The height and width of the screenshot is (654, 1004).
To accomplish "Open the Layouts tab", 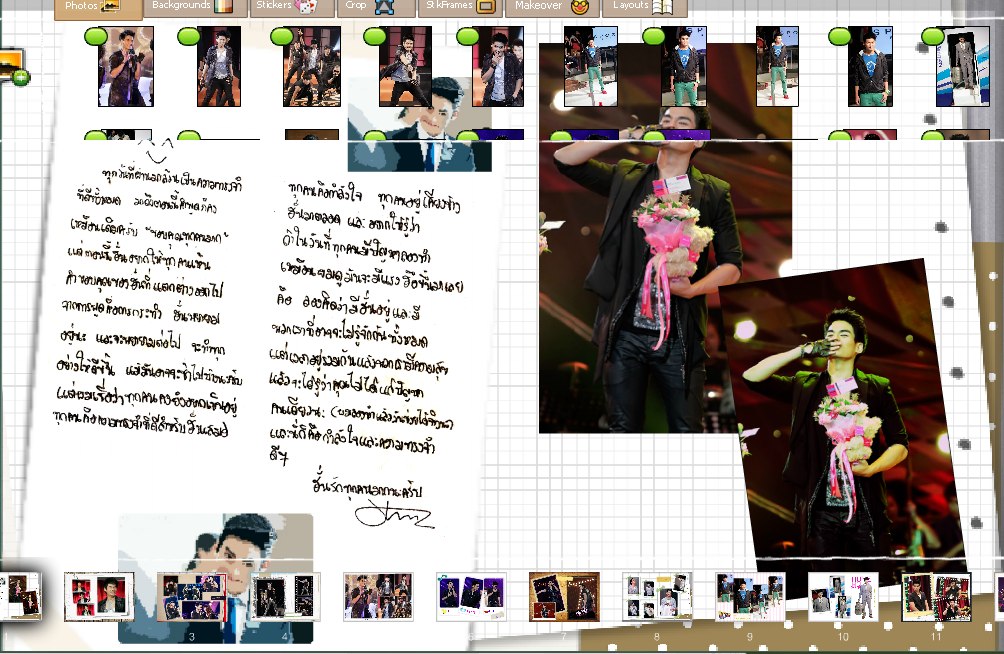I will click(x=644, y=6).
